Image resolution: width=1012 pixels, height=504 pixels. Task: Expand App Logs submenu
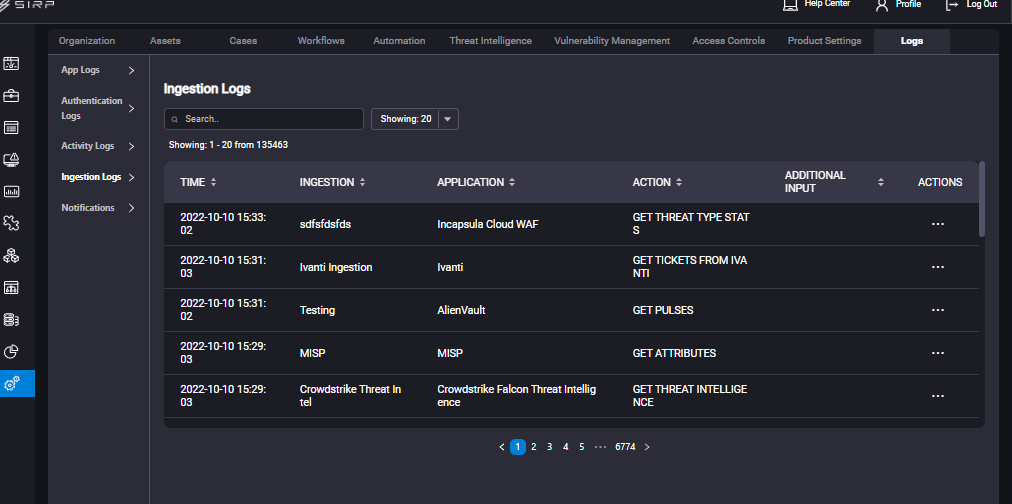(x=131, y=70)
